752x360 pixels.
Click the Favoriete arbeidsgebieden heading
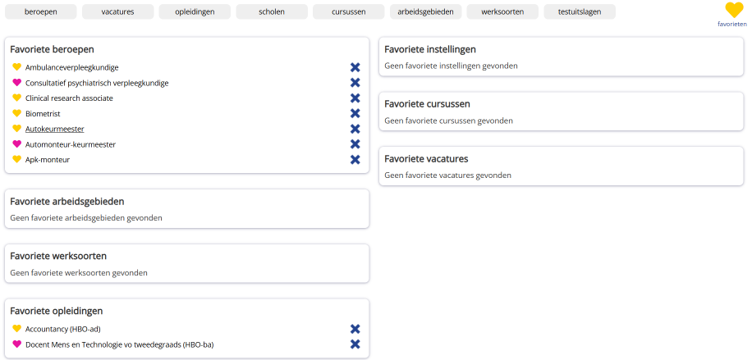coord(67,201)
